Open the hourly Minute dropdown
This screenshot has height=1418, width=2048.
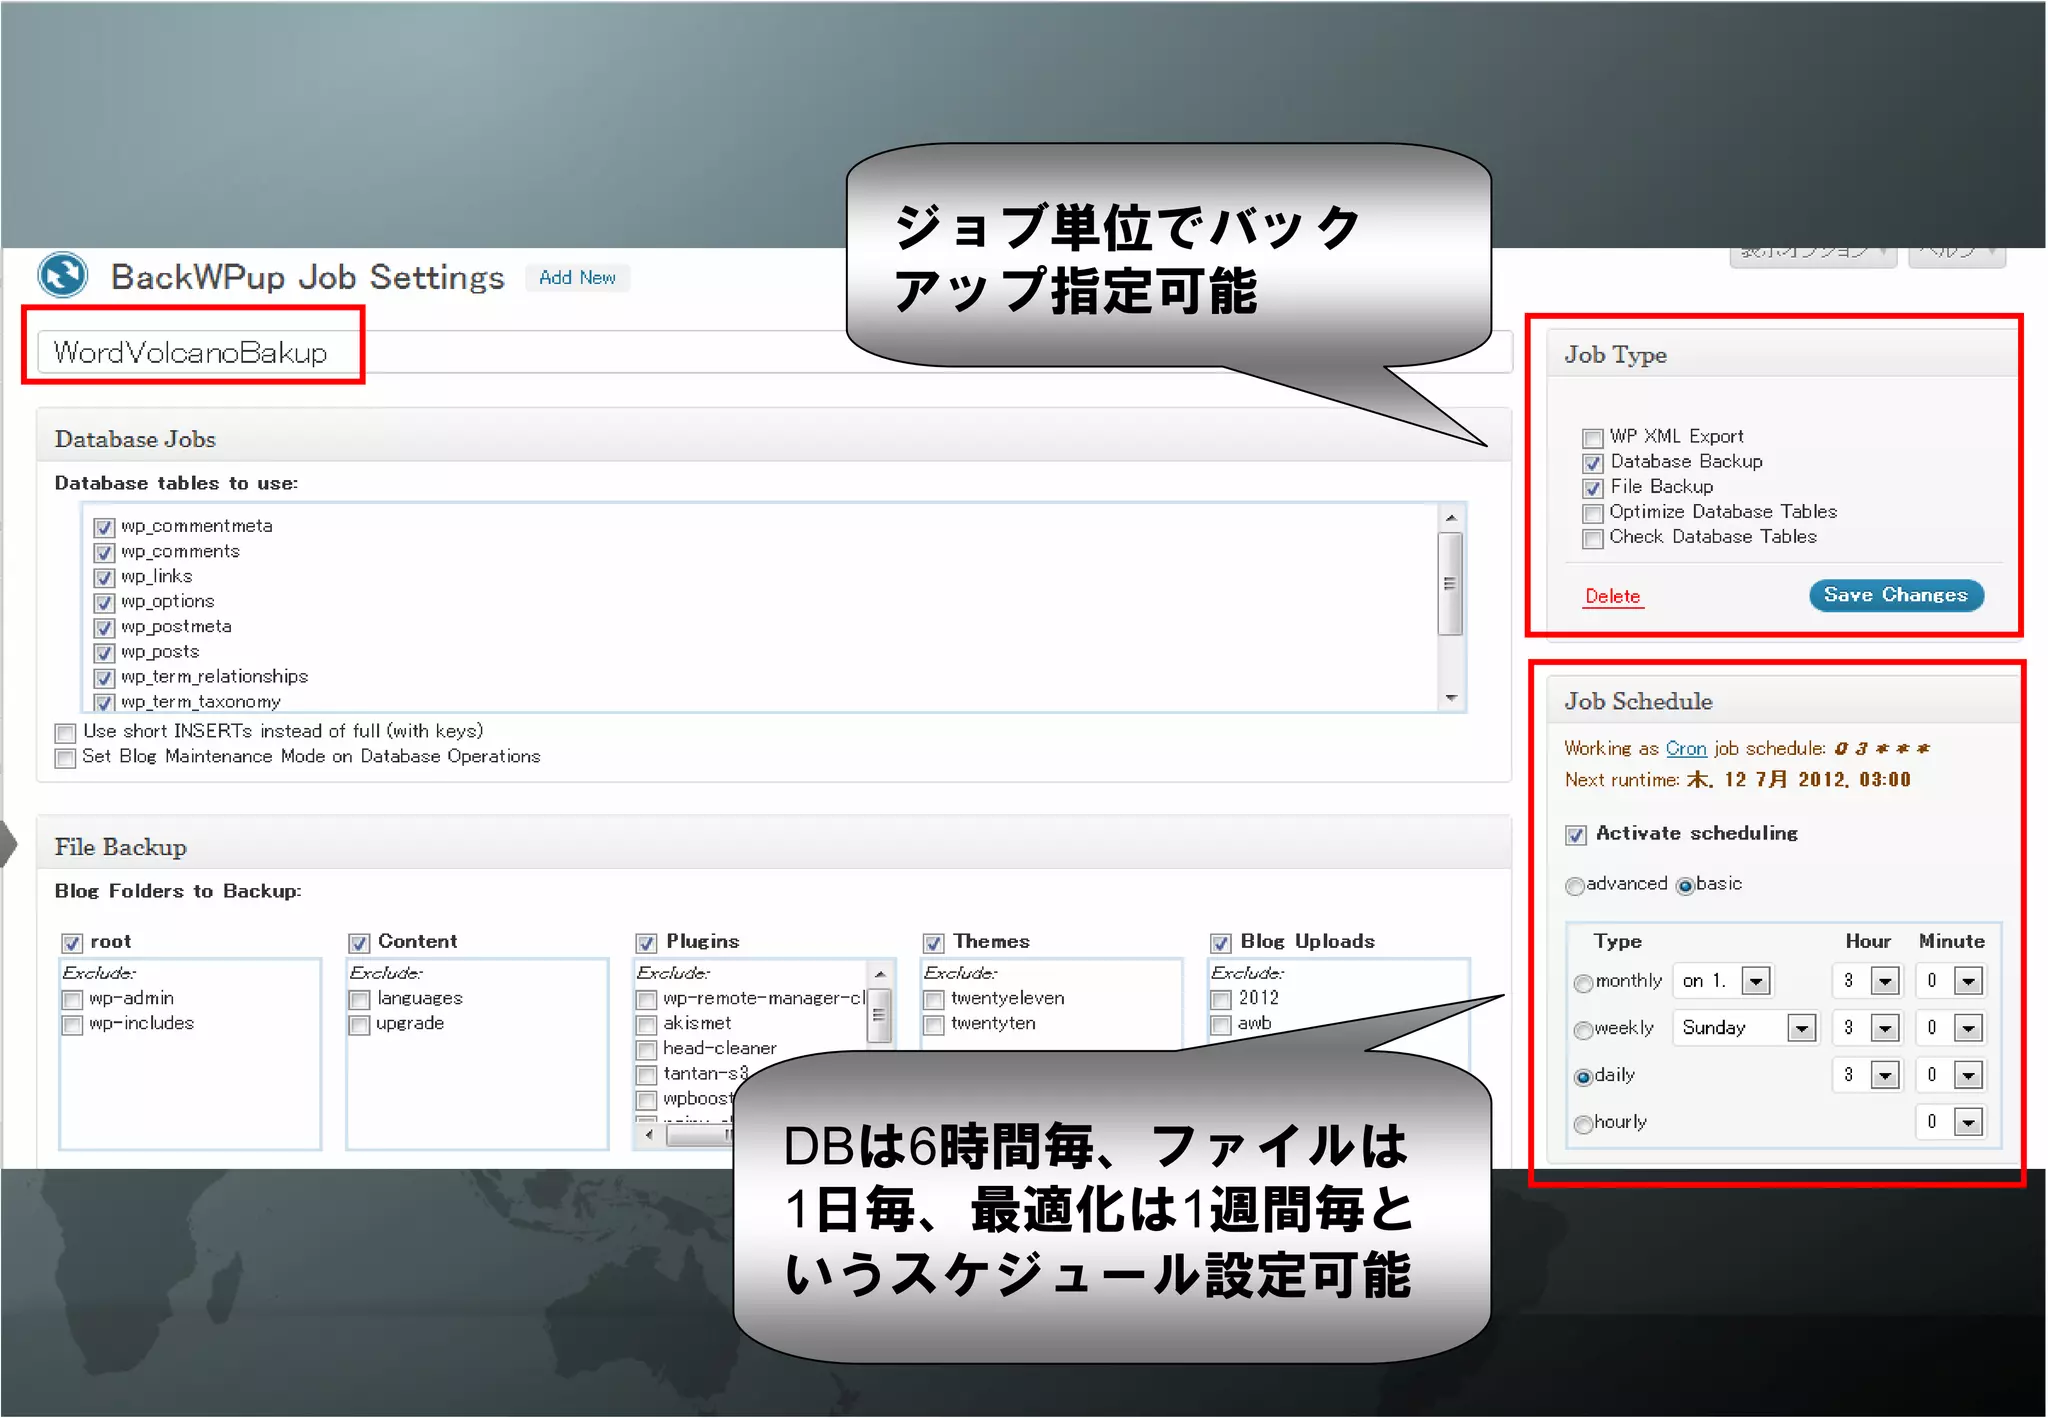1950,1122
